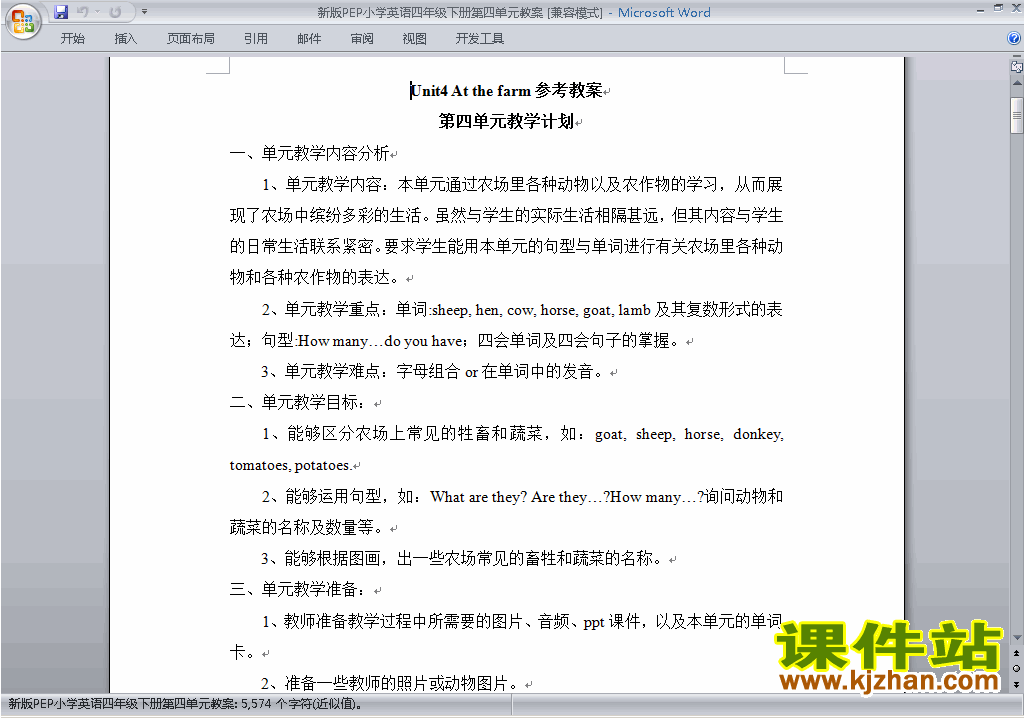Click the Previous Page double-up arrow
The width and height of the screenshot is (1024, 718).
click(x=1017, y=653)
